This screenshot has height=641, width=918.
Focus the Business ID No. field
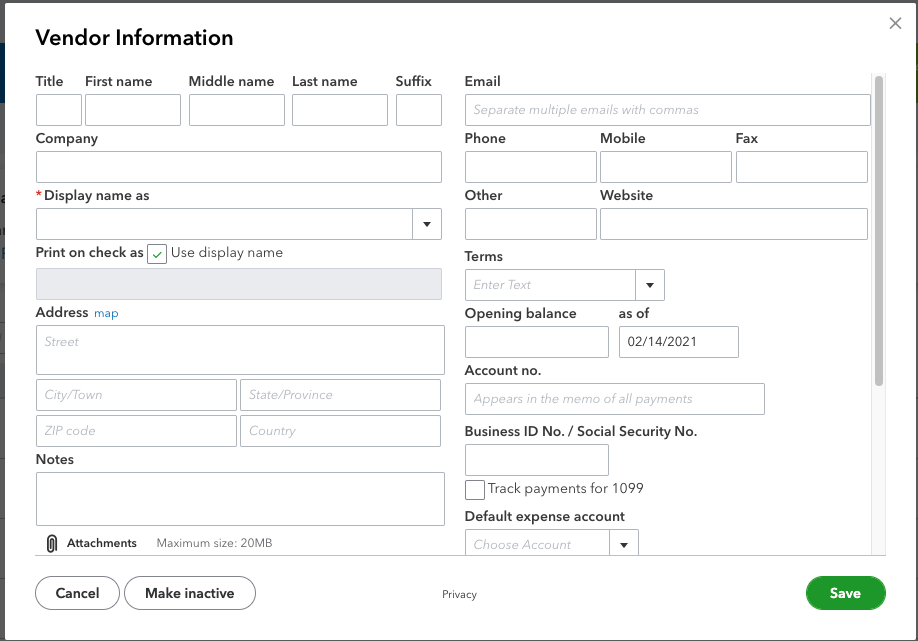click(x=537, y=460)
